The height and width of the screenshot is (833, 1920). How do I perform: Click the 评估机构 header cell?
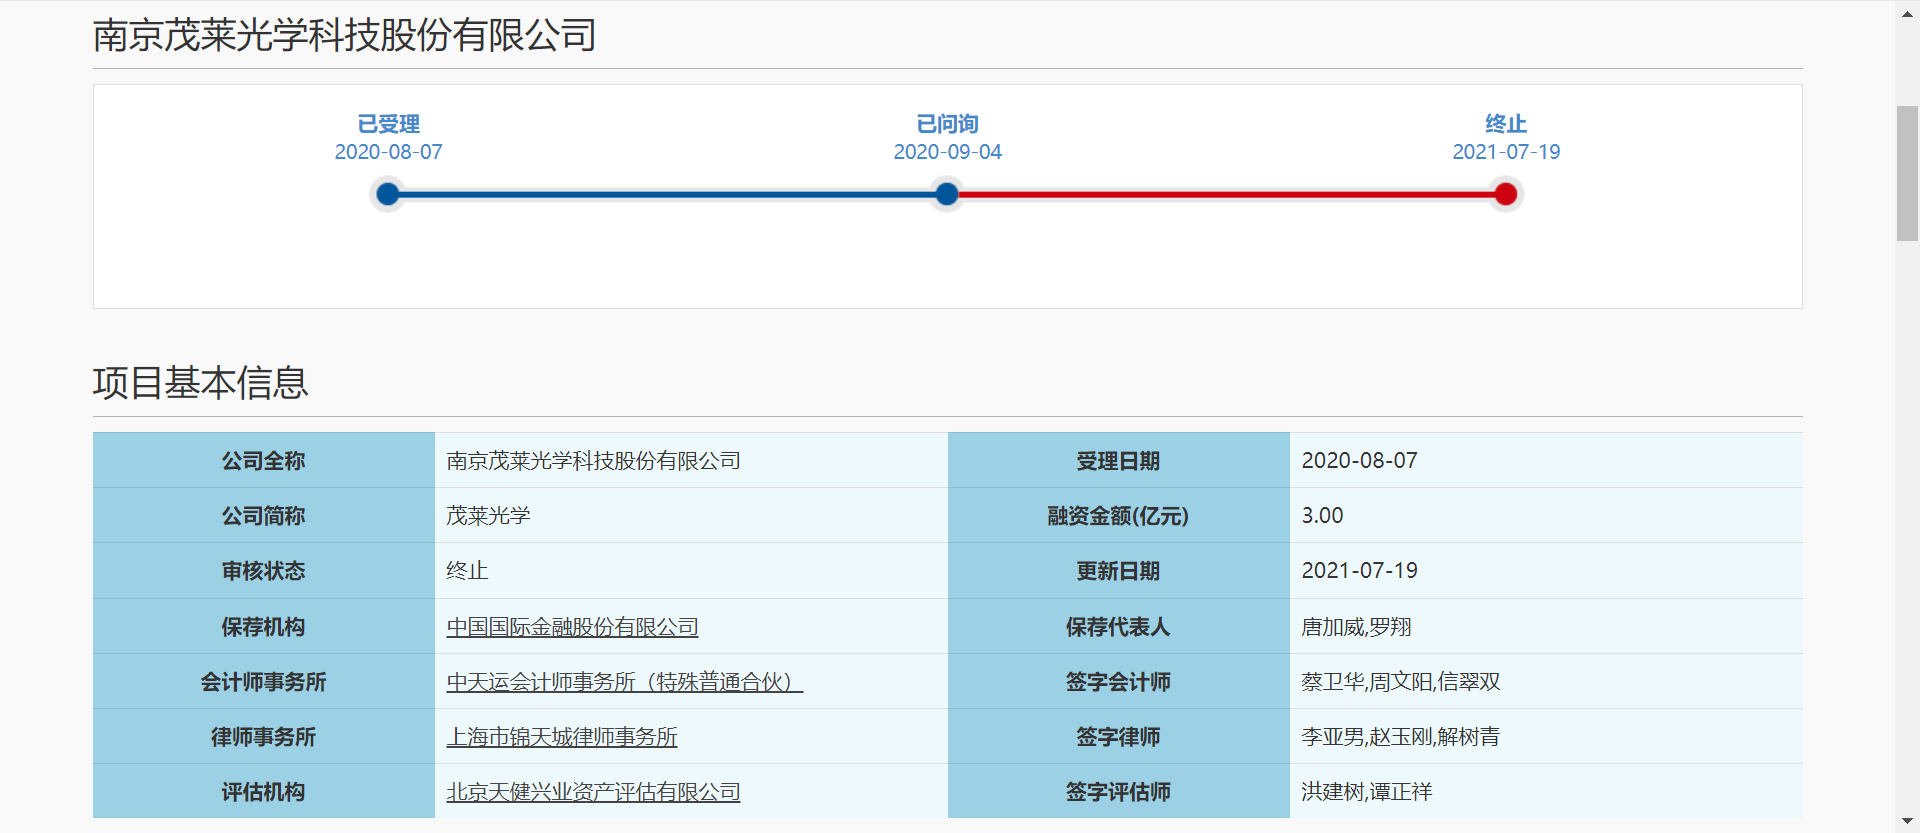[x=264, y=792]
